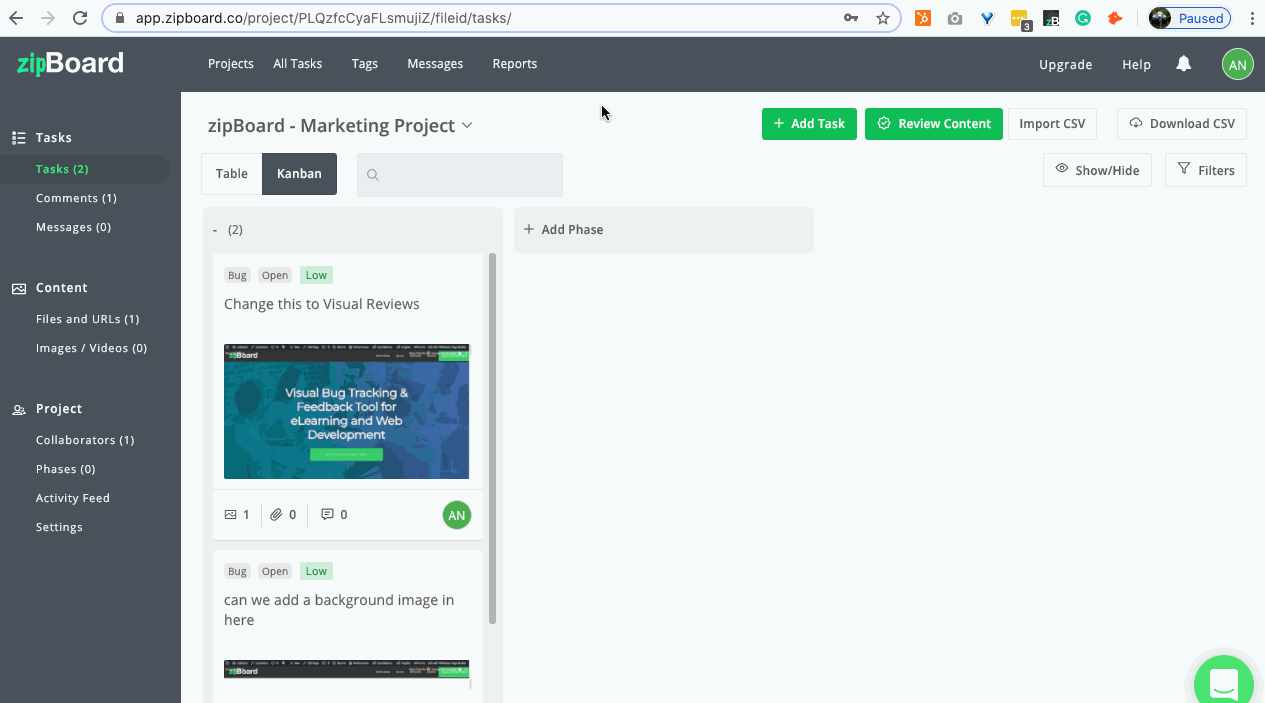Open the Projects menu

click(231, 64)
